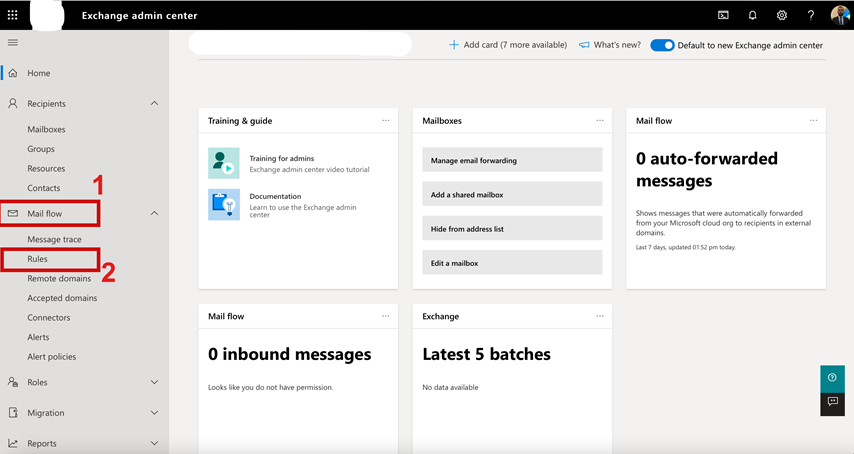Viewport: 854px width, 454px height.
Task: Click Manage email forwarding button
Action: coord(513,160)
